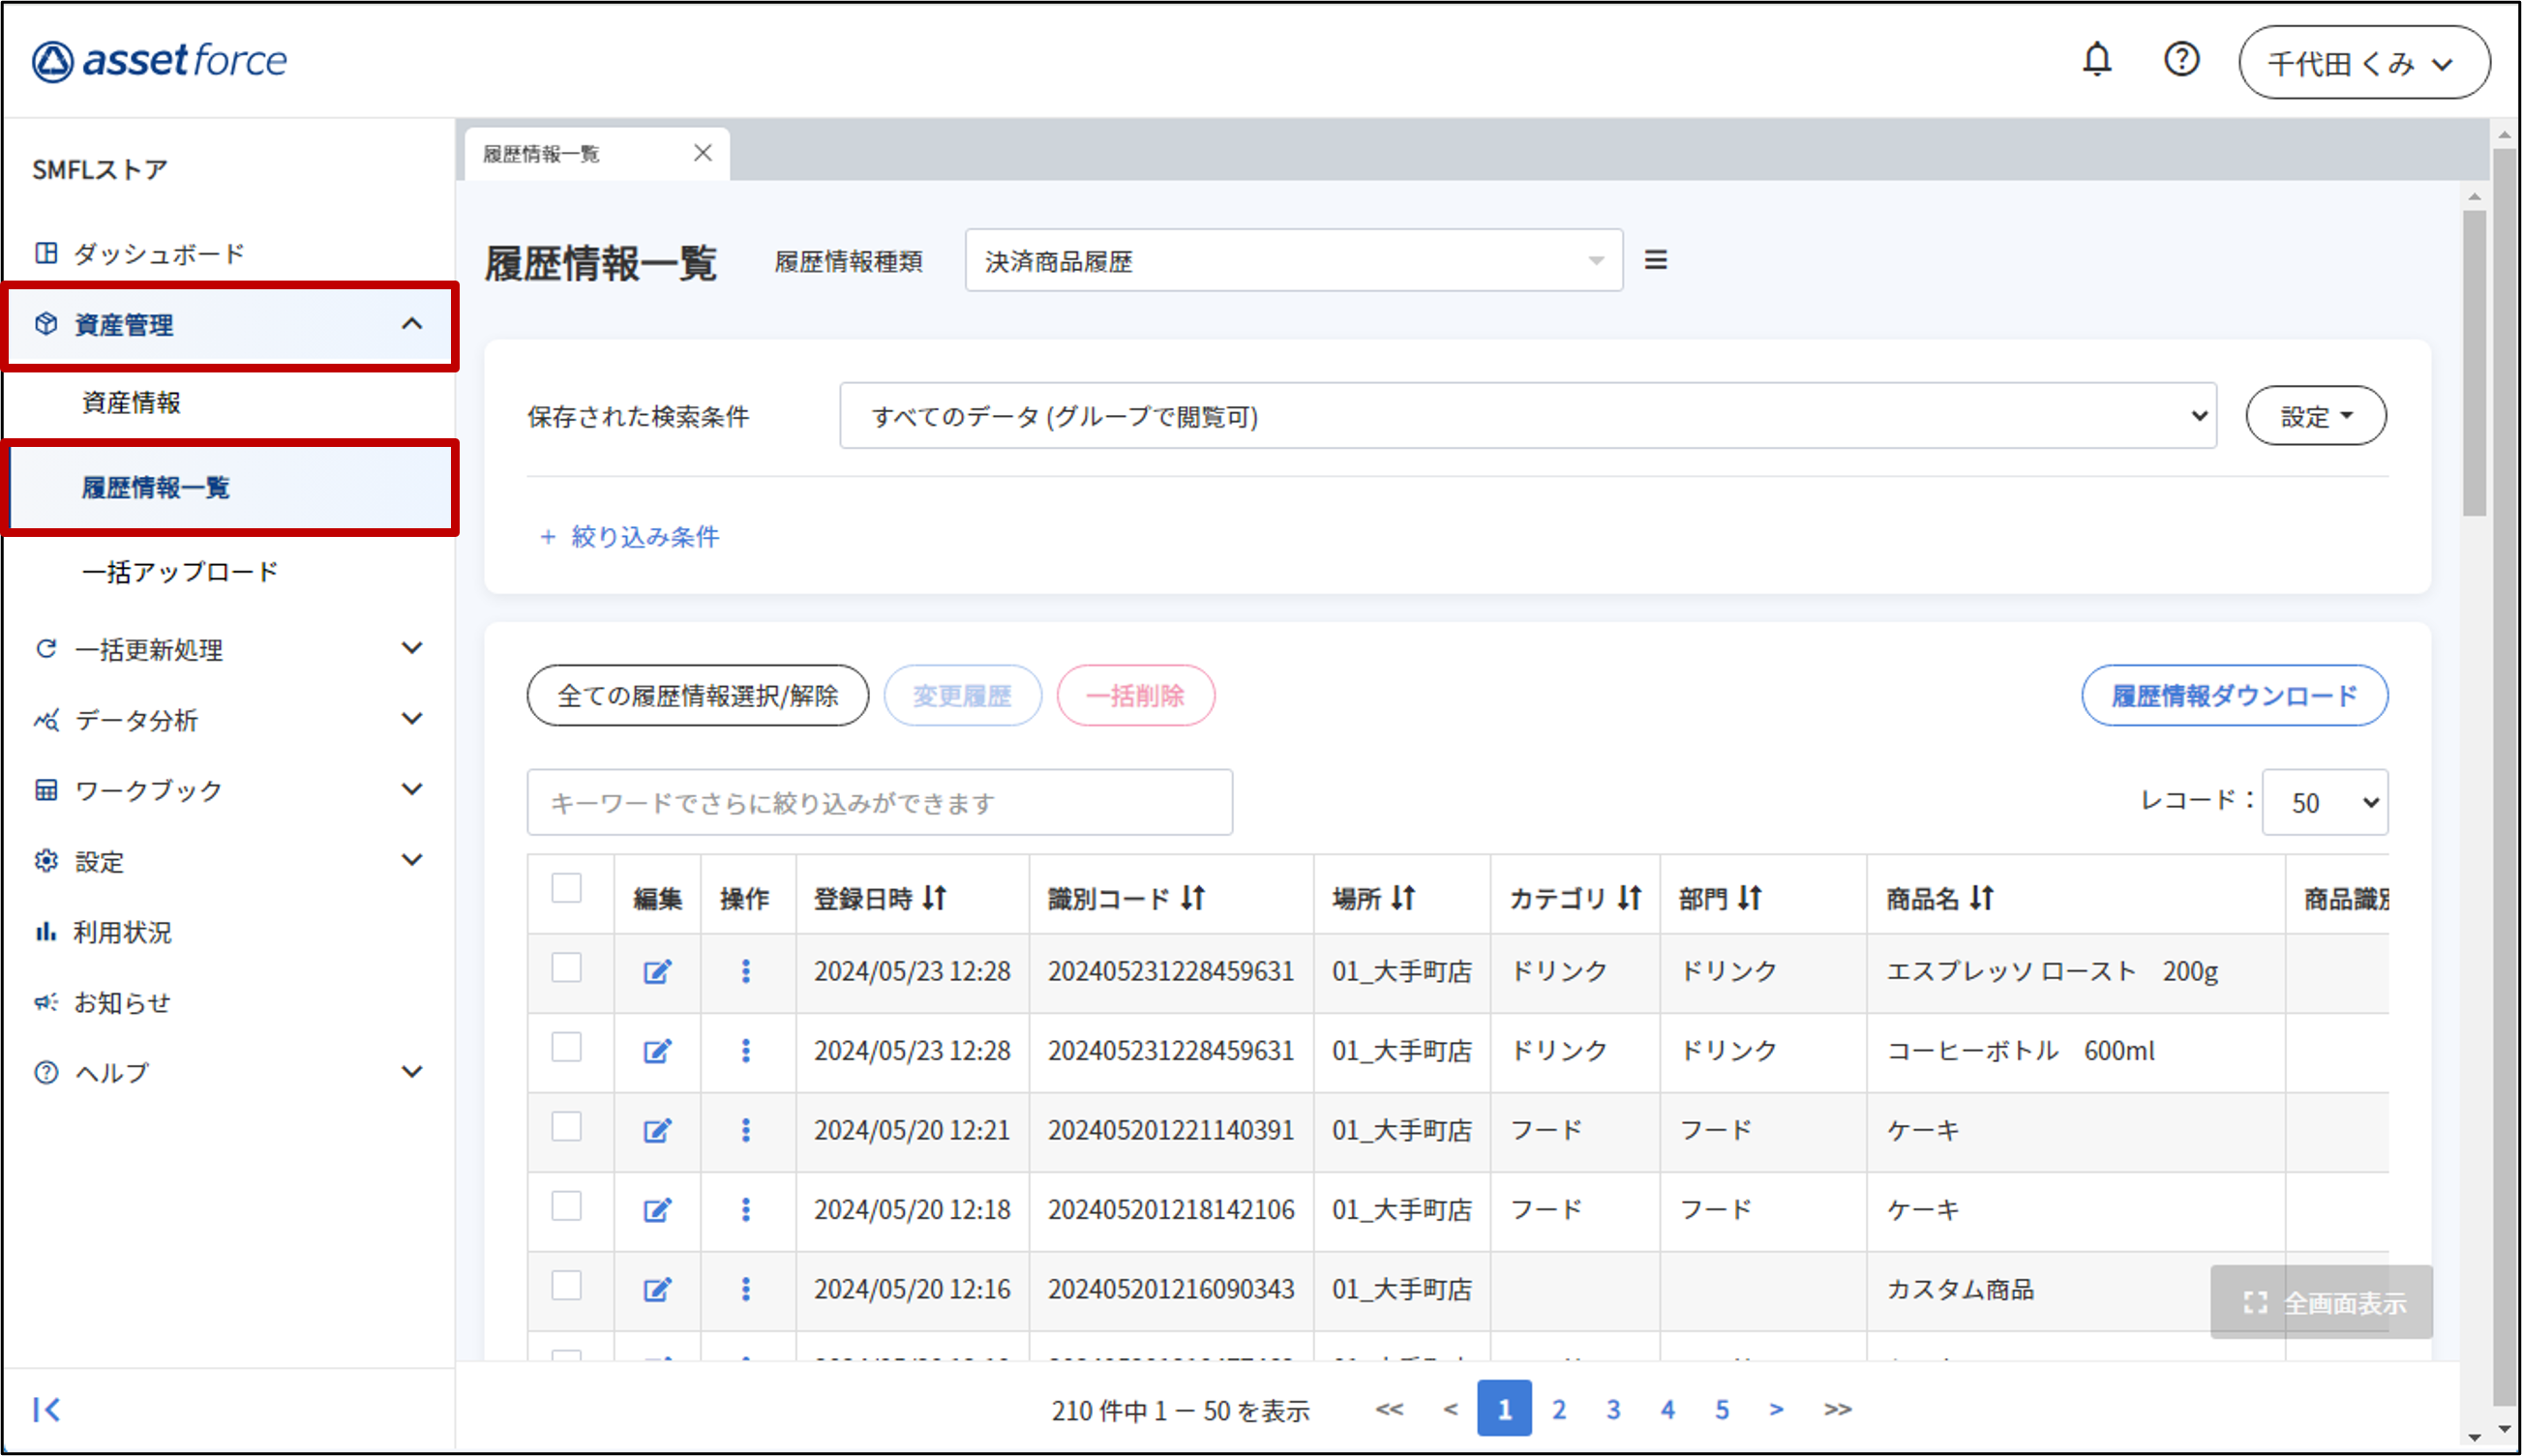
Task: Open the 履歴情報種類 dropdown showing 決済商品履歴
Action: 1292,261
